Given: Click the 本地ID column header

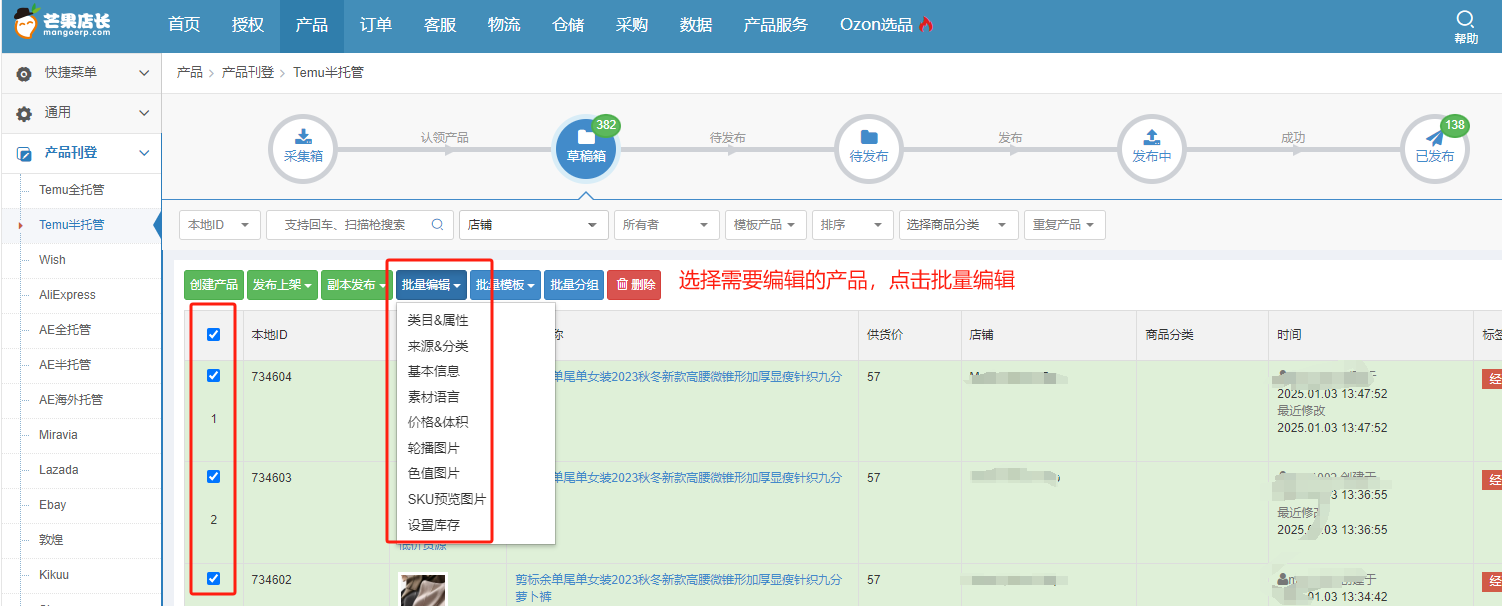Looking at the screenshot, I should click(x=270, y=335).
